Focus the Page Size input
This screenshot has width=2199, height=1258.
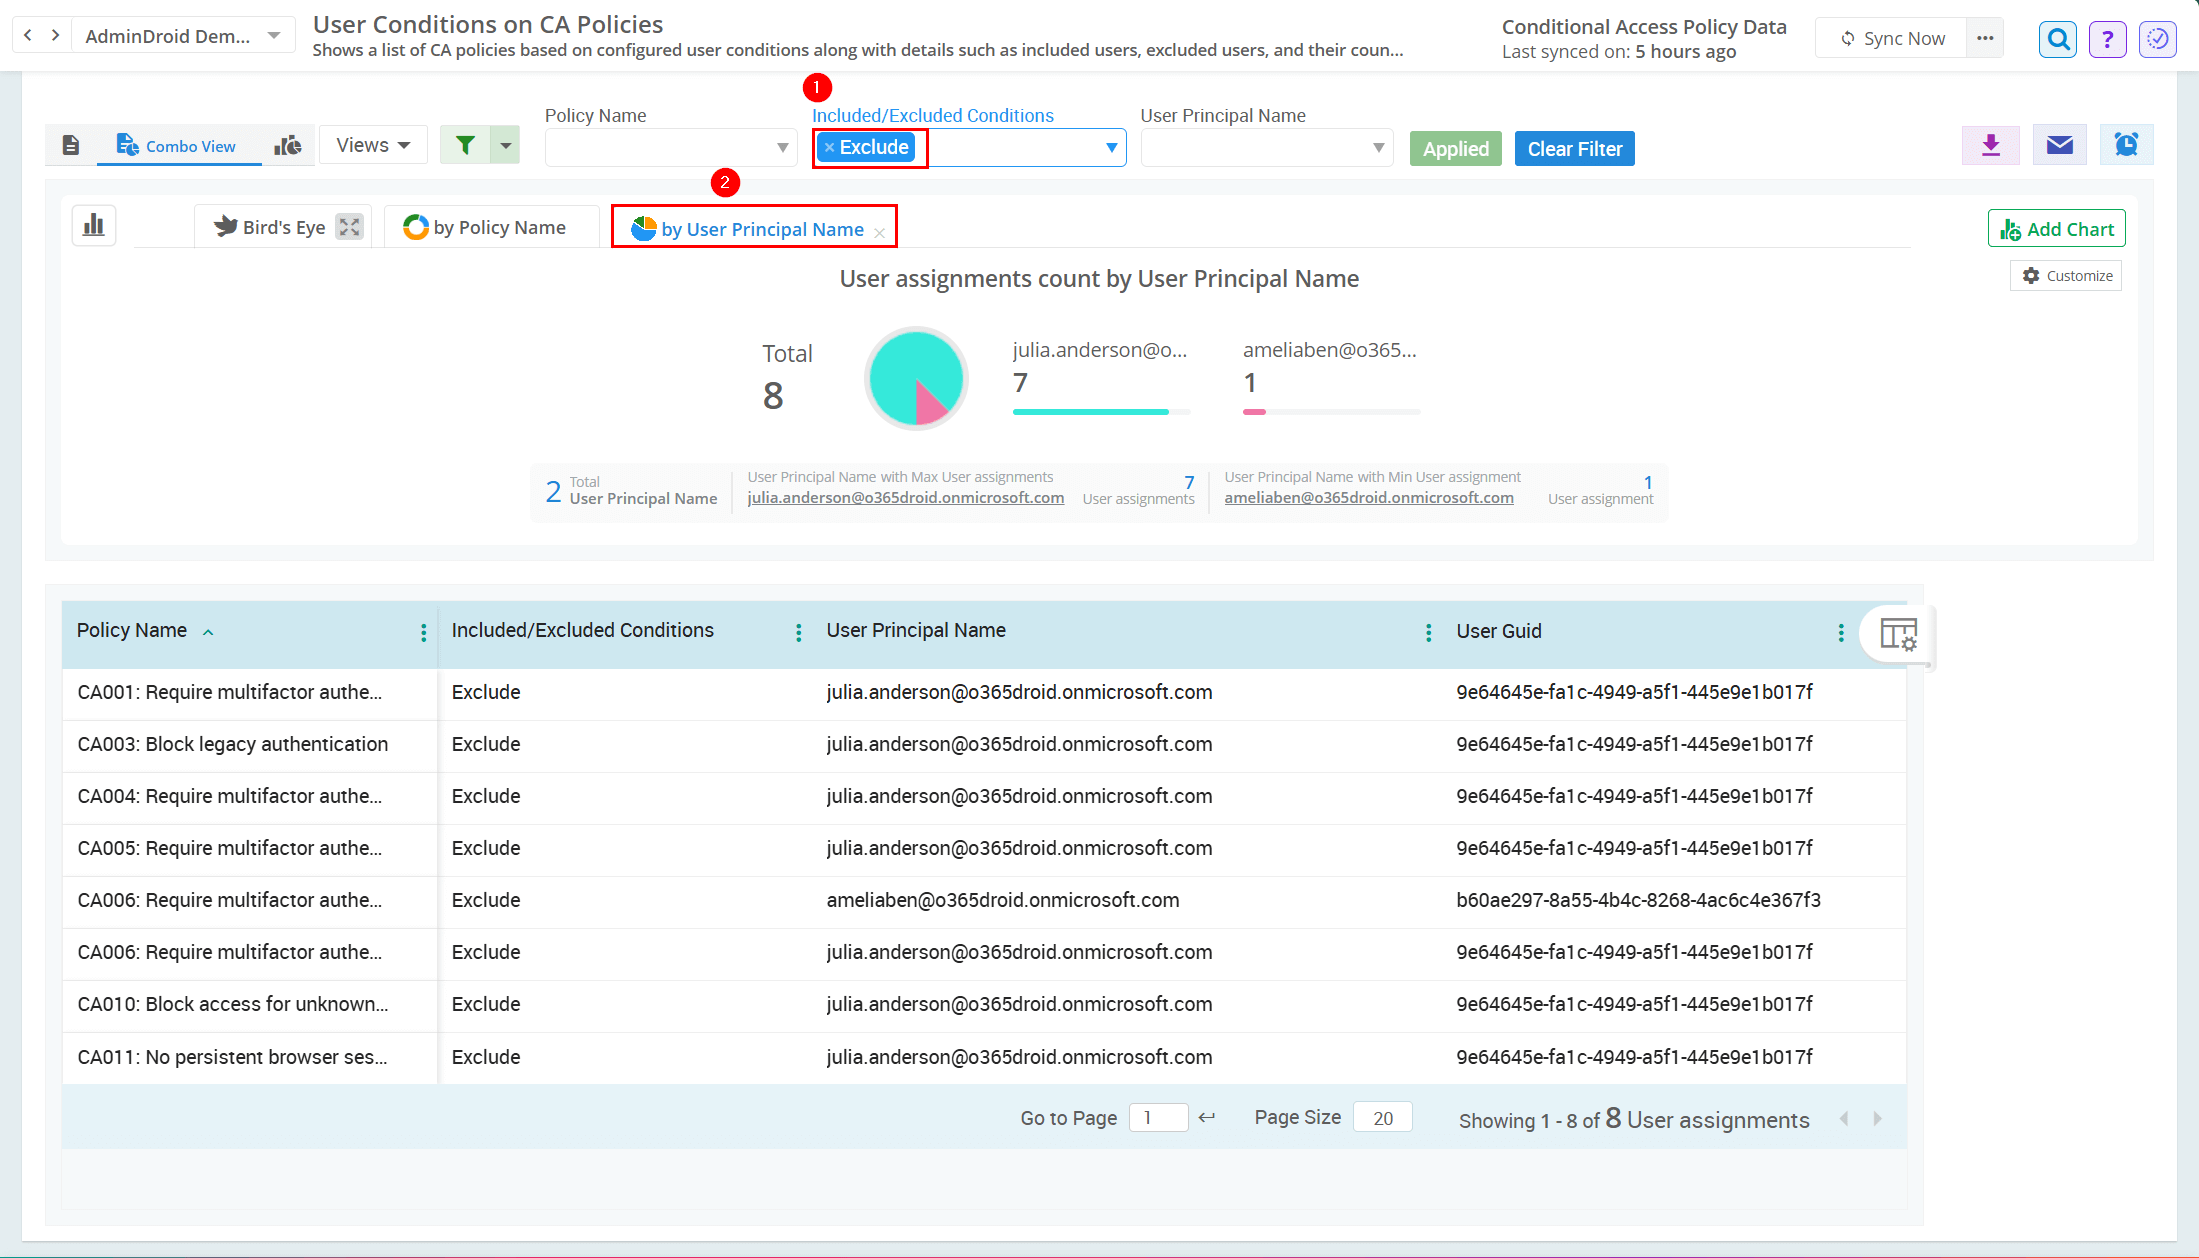click(1383, 1117)
